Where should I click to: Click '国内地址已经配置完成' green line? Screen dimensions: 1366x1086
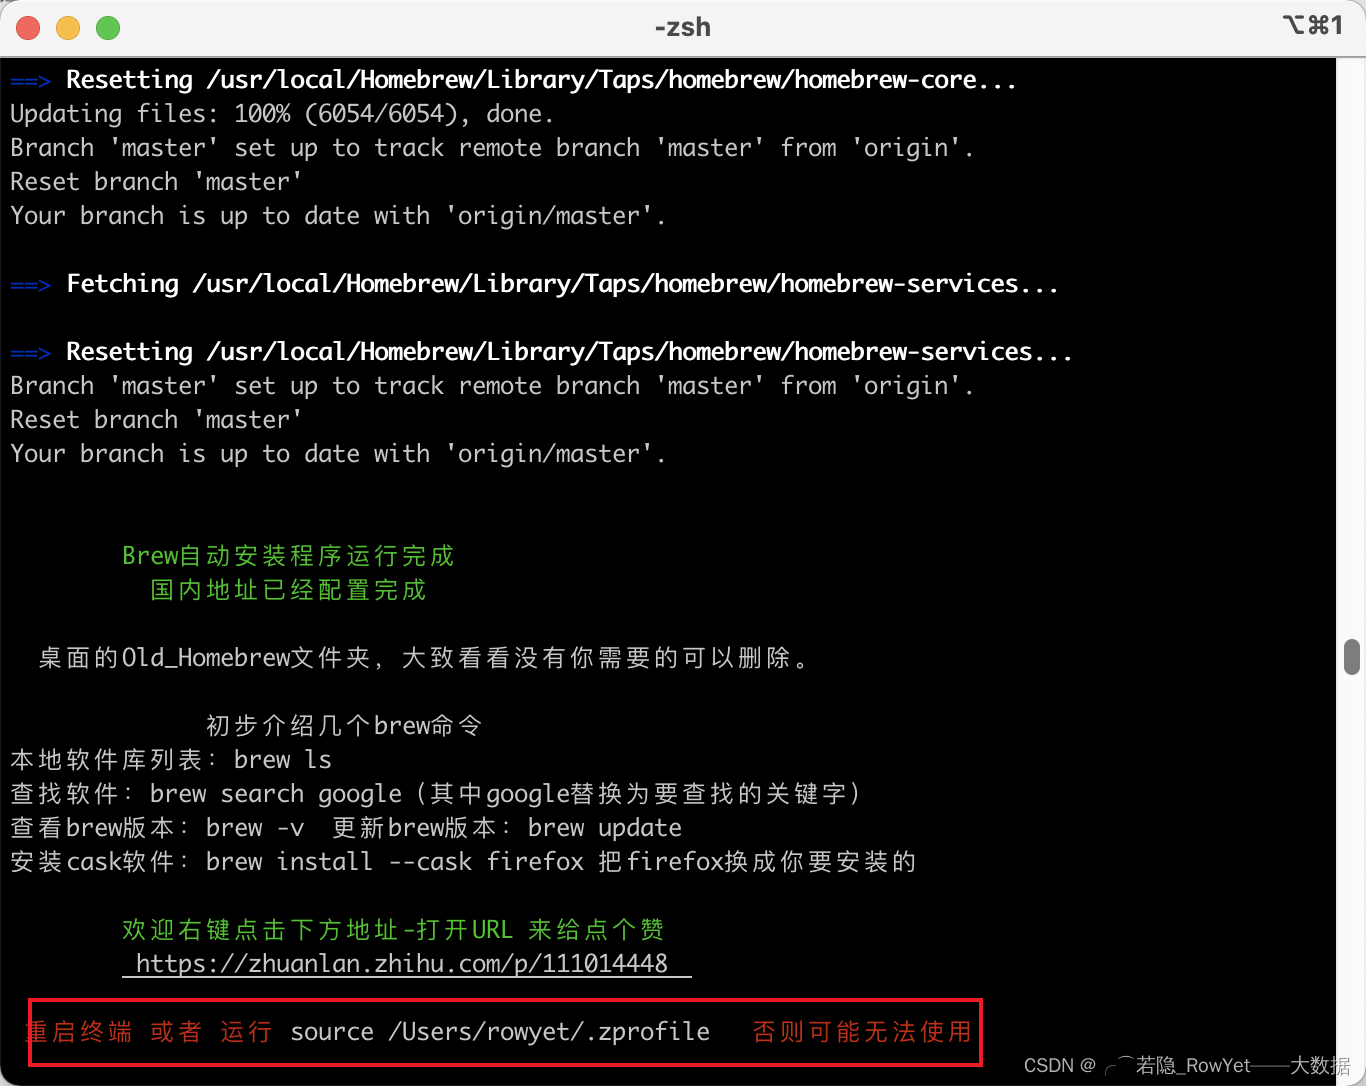coord(288,590)
